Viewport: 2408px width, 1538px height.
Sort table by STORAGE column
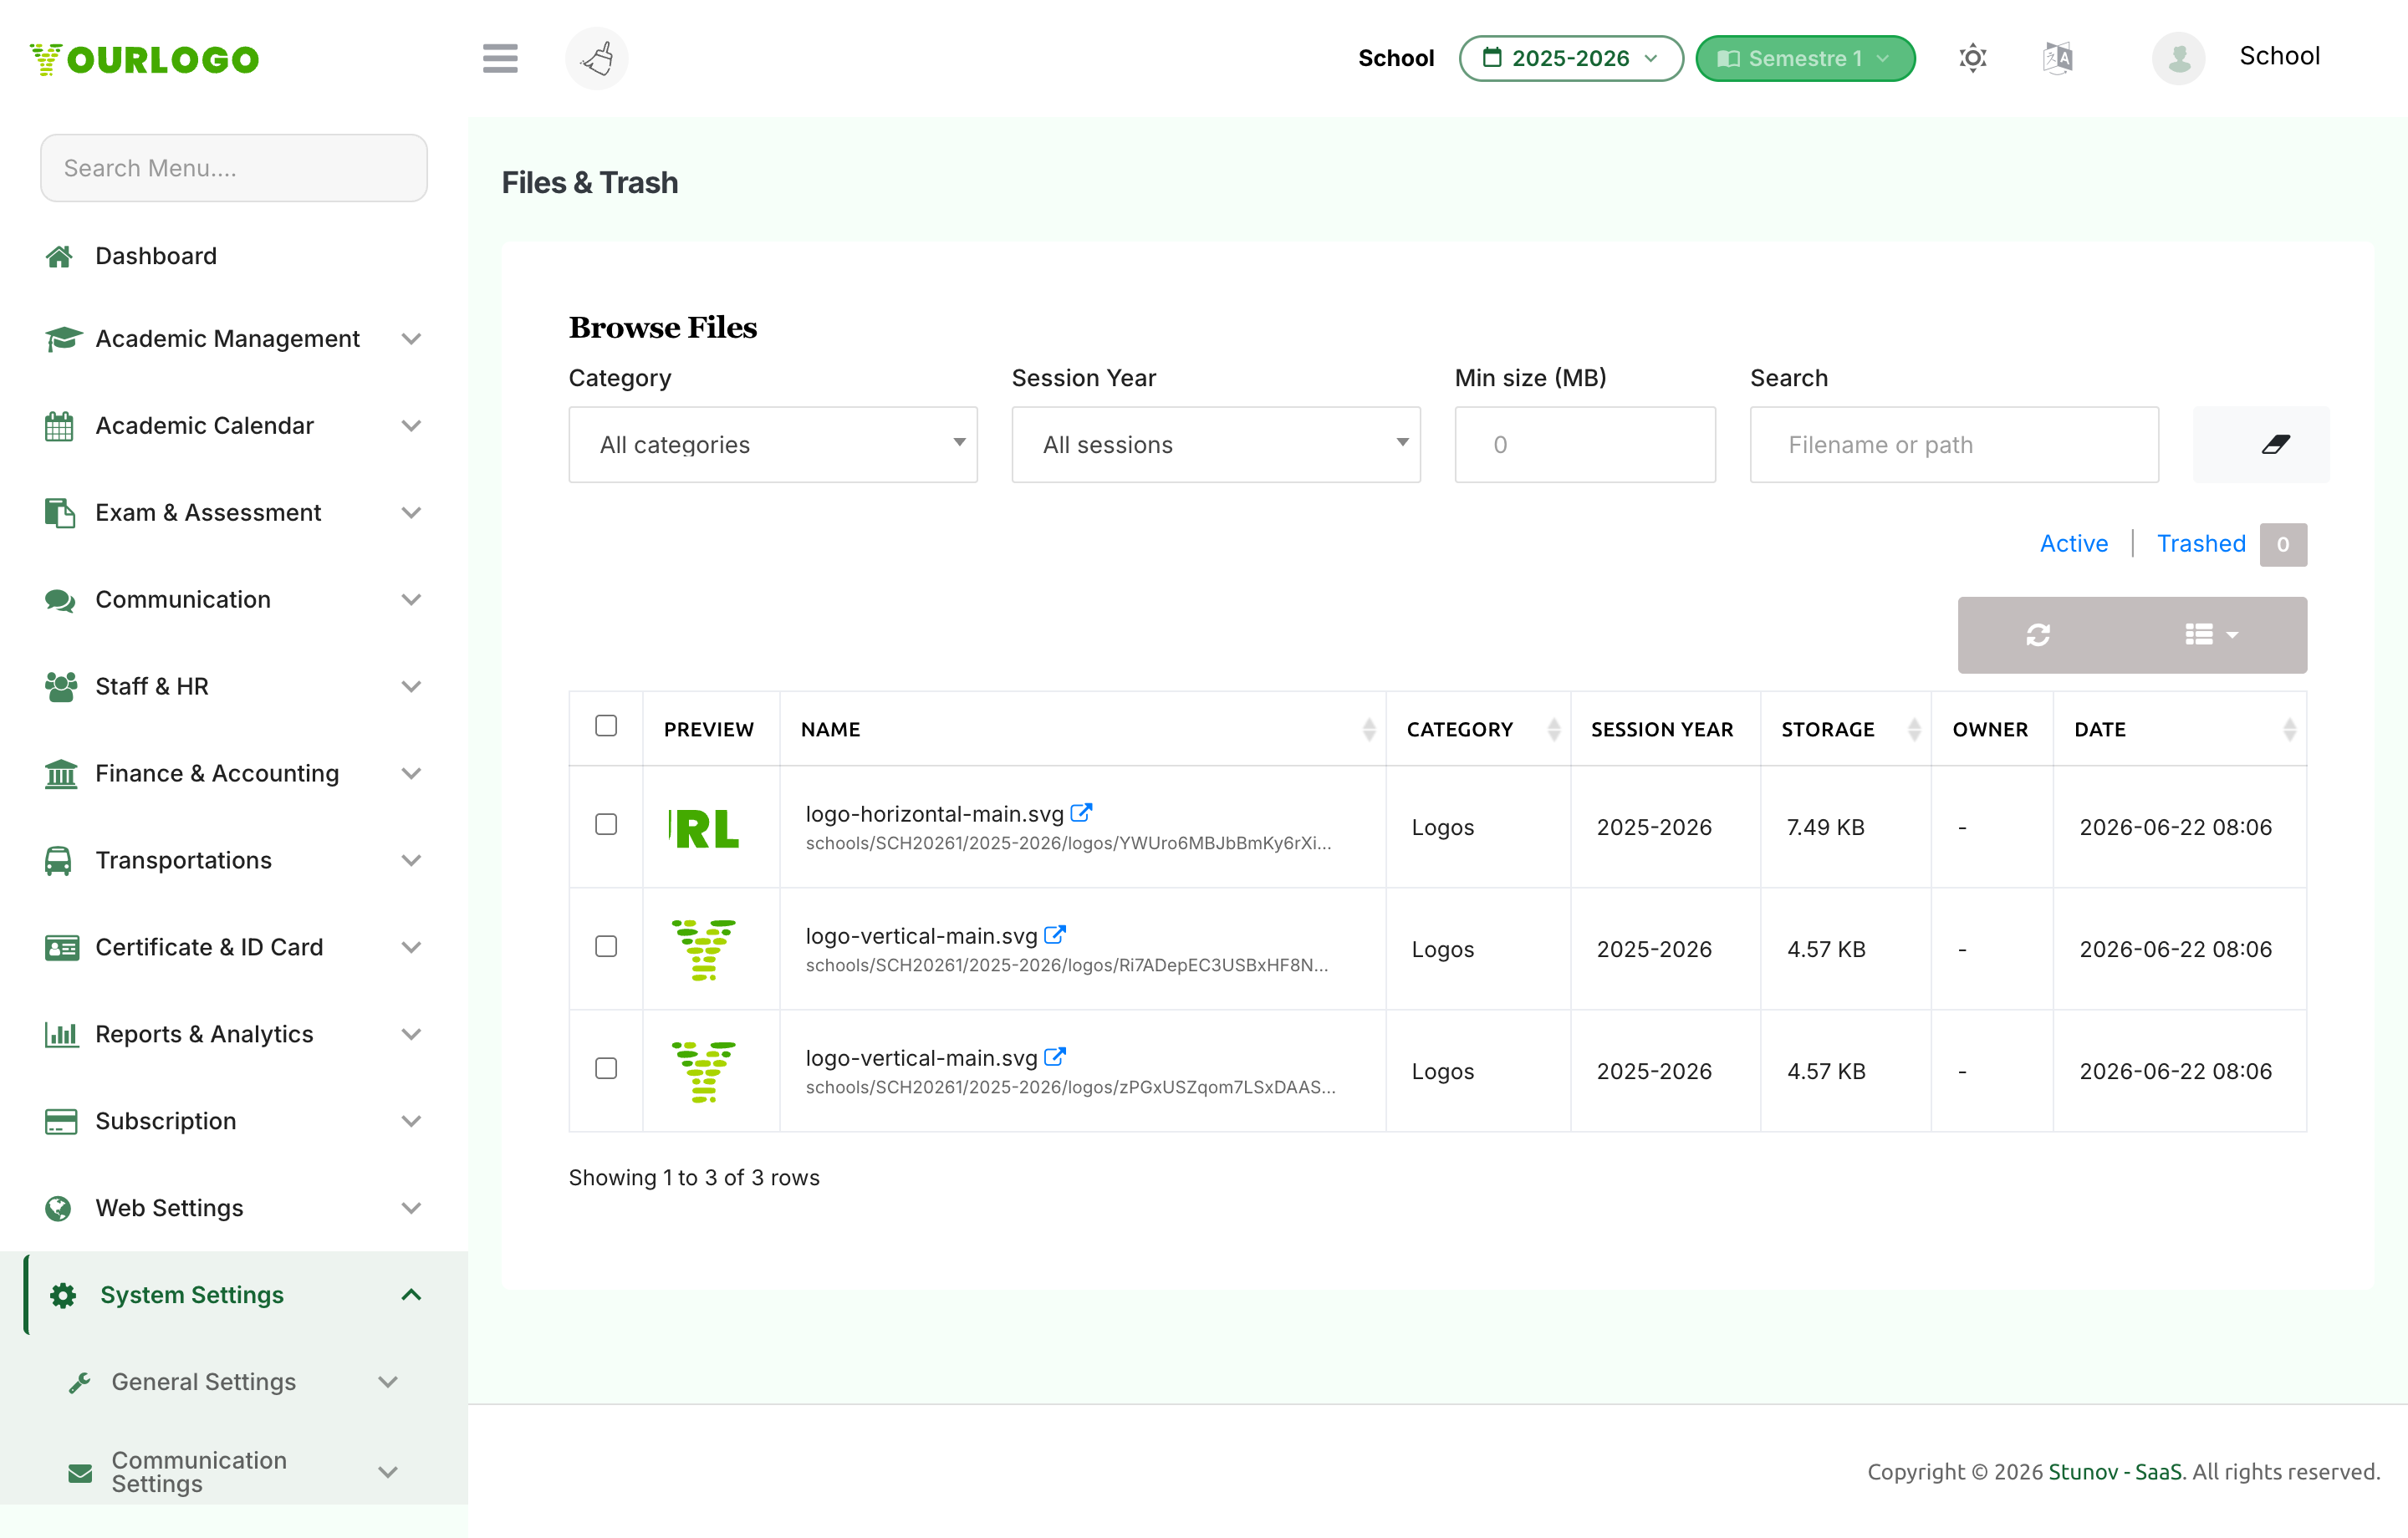(x=1845, y=729)
